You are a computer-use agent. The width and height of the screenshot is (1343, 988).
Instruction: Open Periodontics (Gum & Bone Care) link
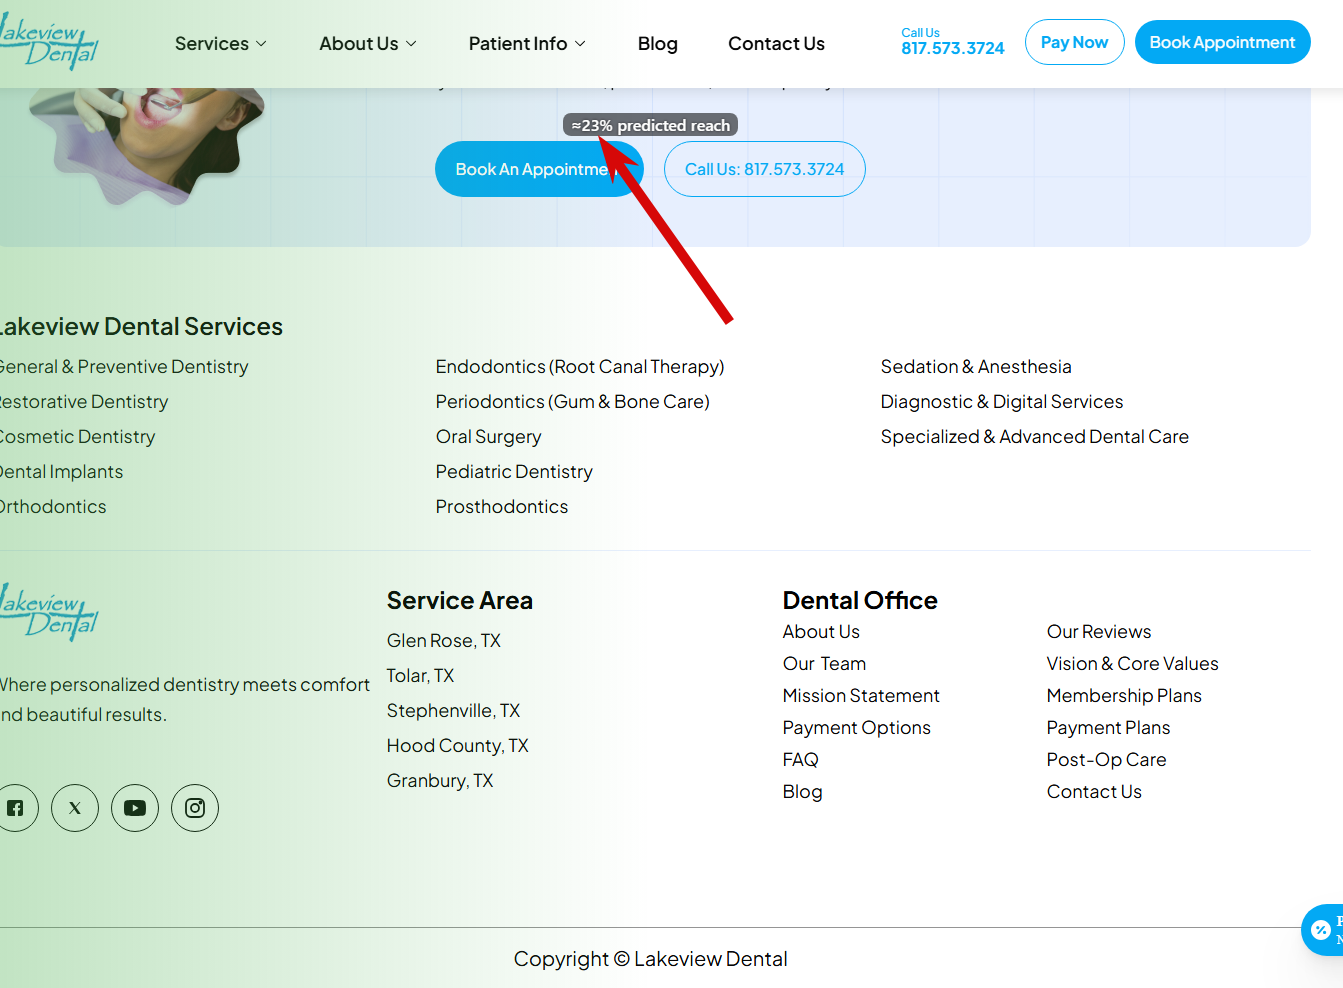(572, 402)
